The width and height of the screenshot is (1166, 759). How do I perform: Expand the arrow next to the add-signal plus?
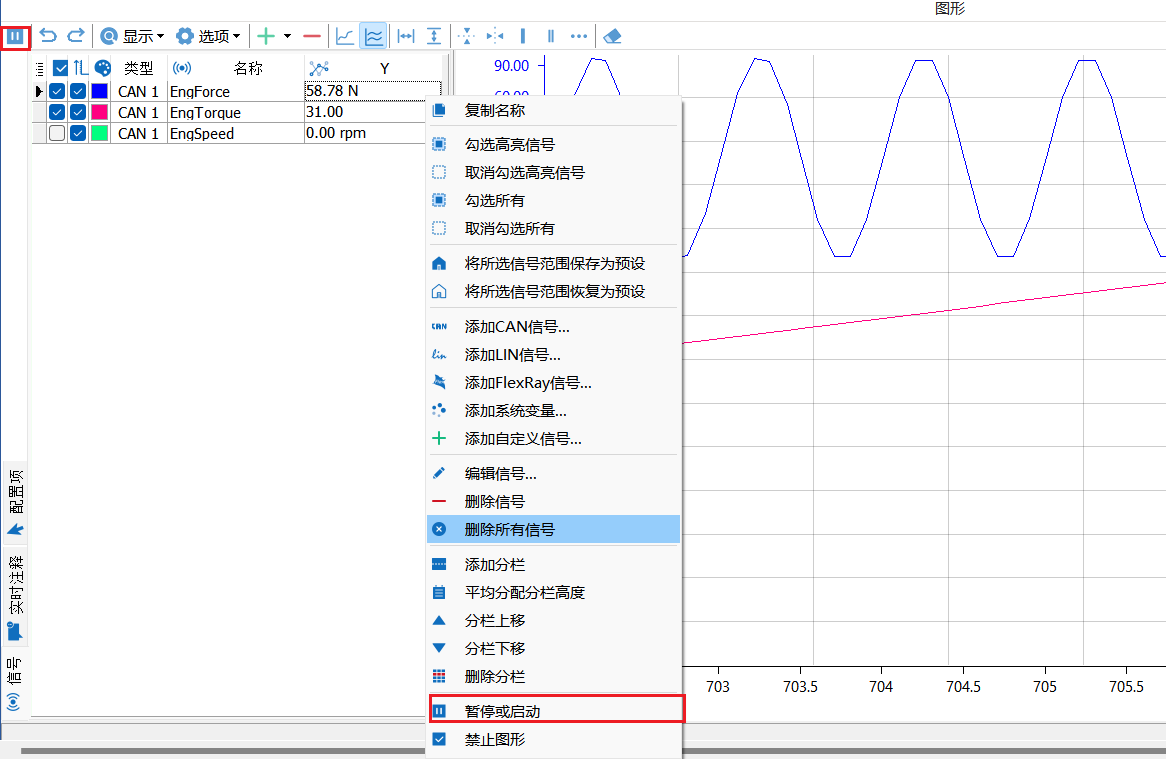[x=287, y=36]
